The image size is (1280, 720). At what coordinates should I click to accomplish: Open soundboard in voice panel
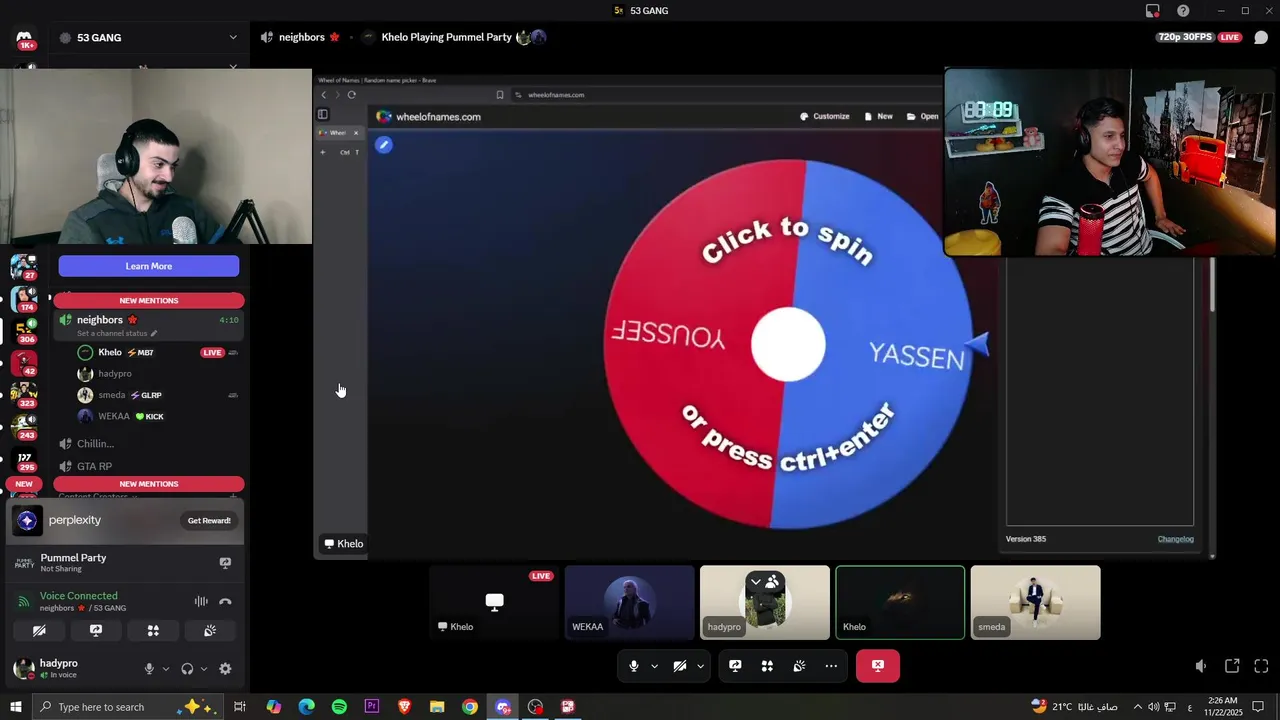[x=210, y=631]
